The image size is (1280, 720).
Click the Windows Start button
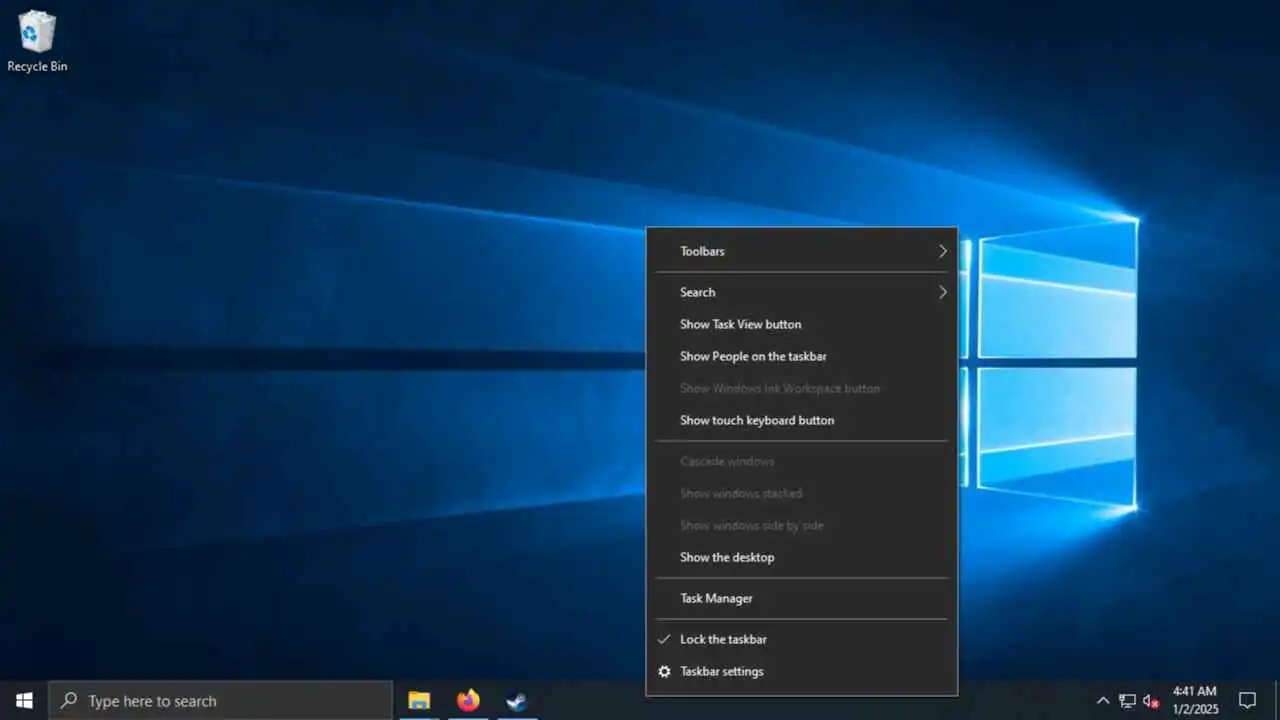tap(24, 700)
